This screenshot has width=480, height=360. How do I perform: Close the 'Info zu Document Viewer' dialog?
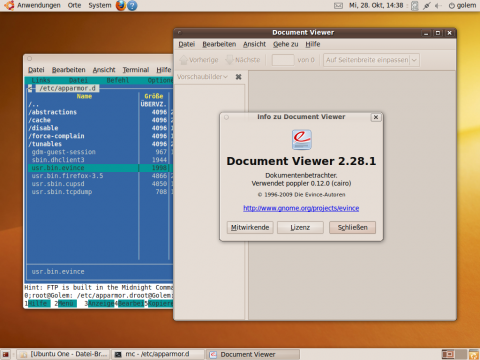[x=376, y=117]
